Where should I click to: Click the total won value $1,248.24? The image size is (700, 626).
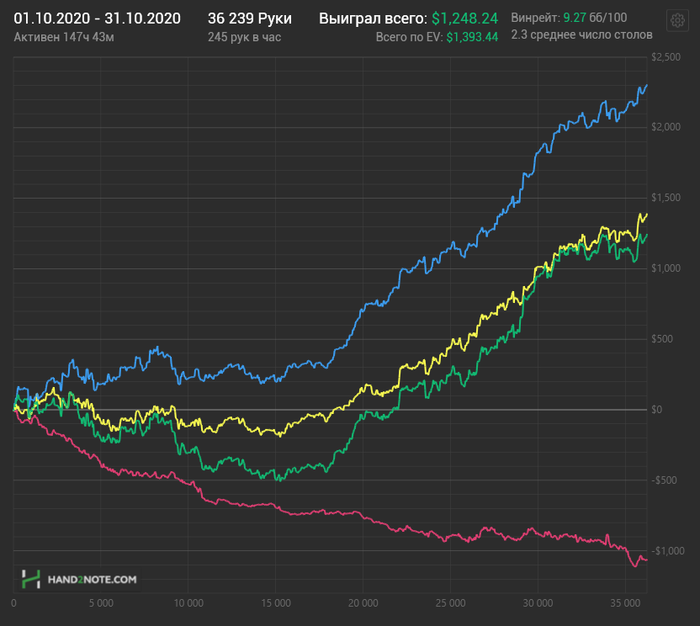pyautogui.click(x=465, y=18)
